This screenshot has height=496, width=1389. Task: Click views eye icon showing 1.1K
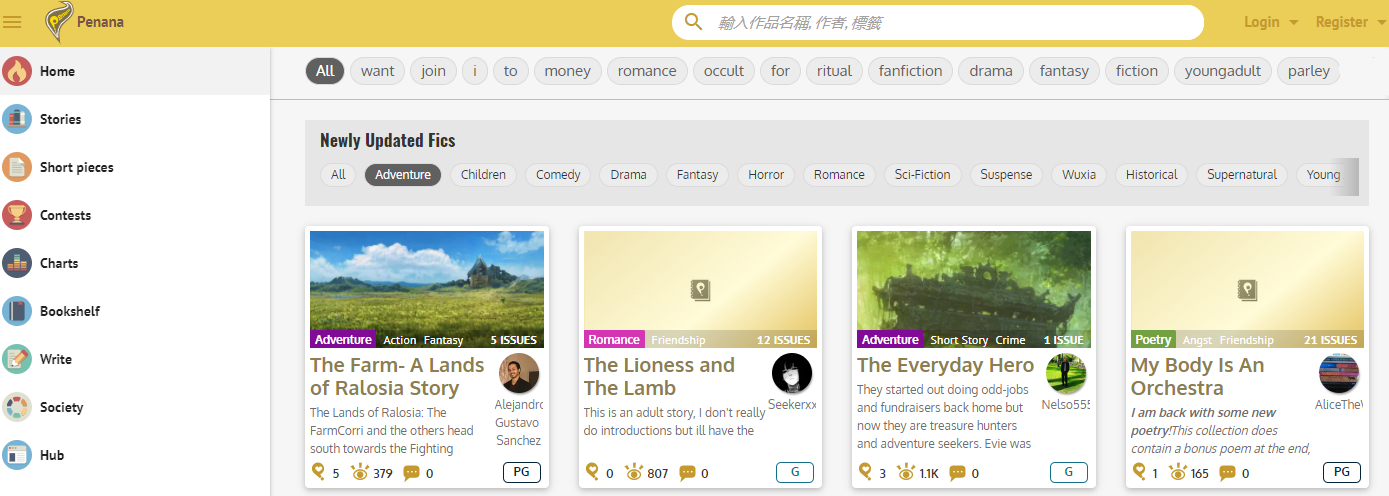point(906,472)
